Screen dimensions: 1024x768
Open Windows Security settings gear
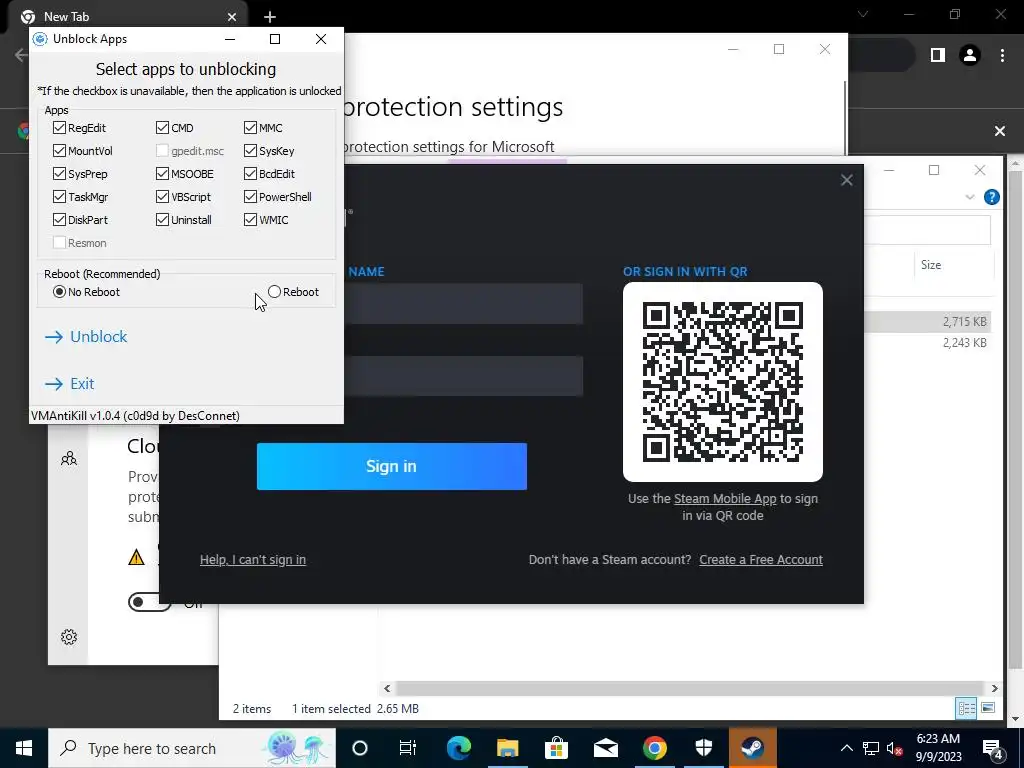pos(69,637)
